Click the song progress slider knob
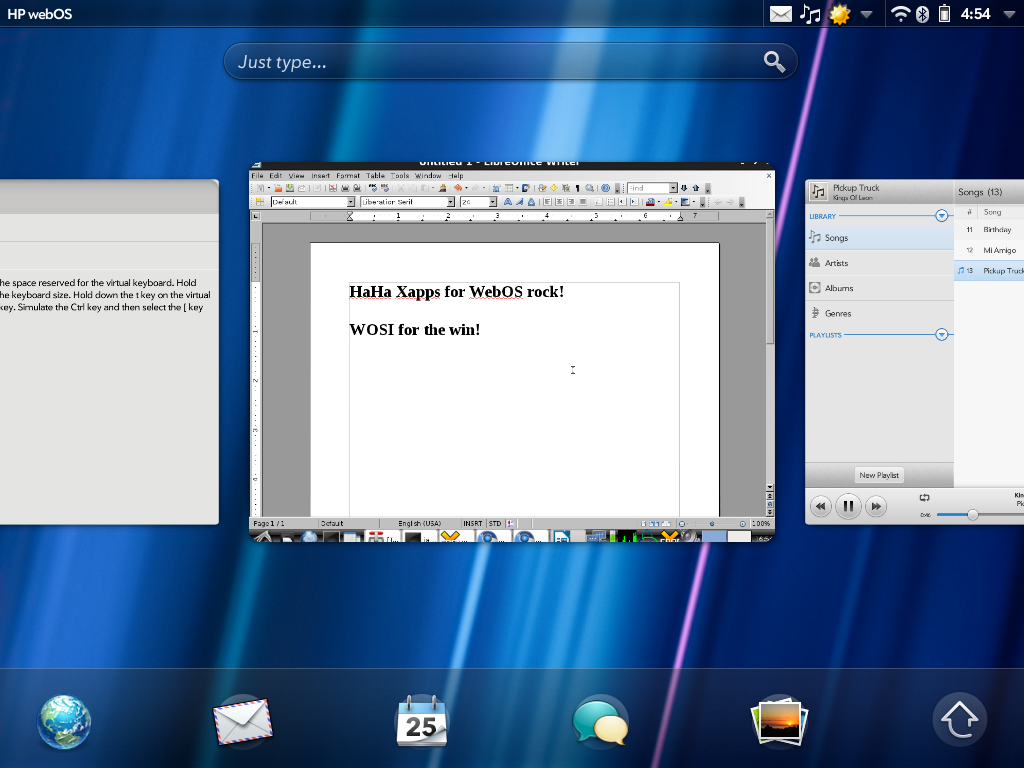Image resolution: width=1024 pixels, height=768 pixels. point(972,514)
